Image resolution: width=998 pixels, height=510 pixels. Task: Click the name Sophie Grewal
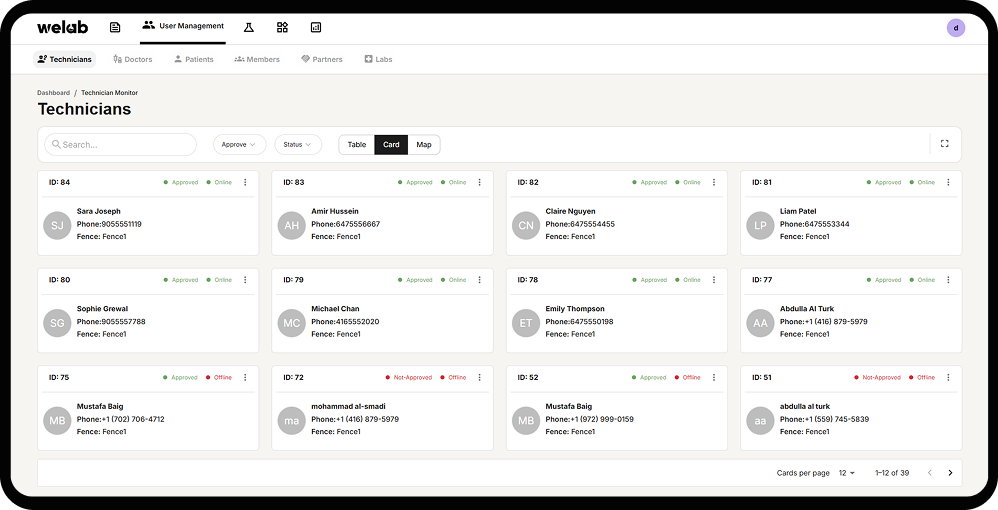click(102, 309)
